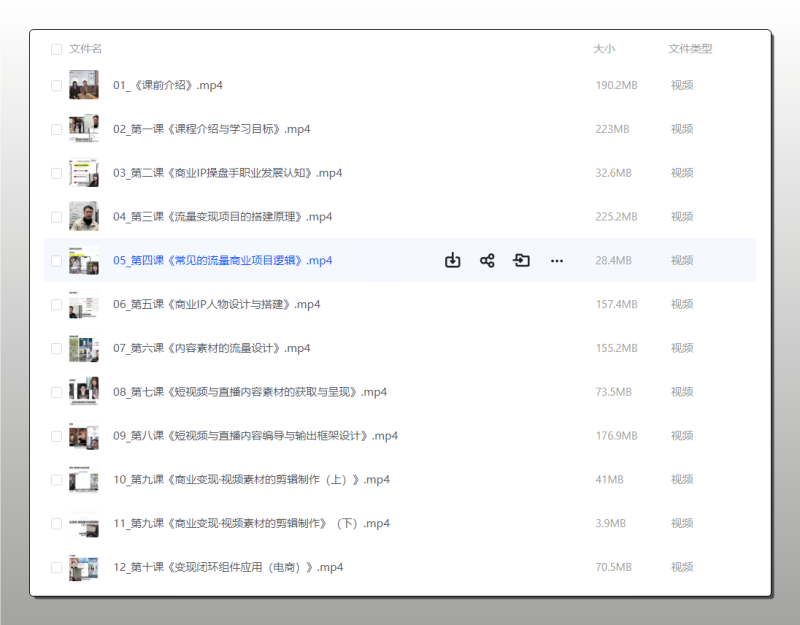800x625 pixels.
Task: Click the video thumbnail for 02_第一课
Action: coord(84,129)
